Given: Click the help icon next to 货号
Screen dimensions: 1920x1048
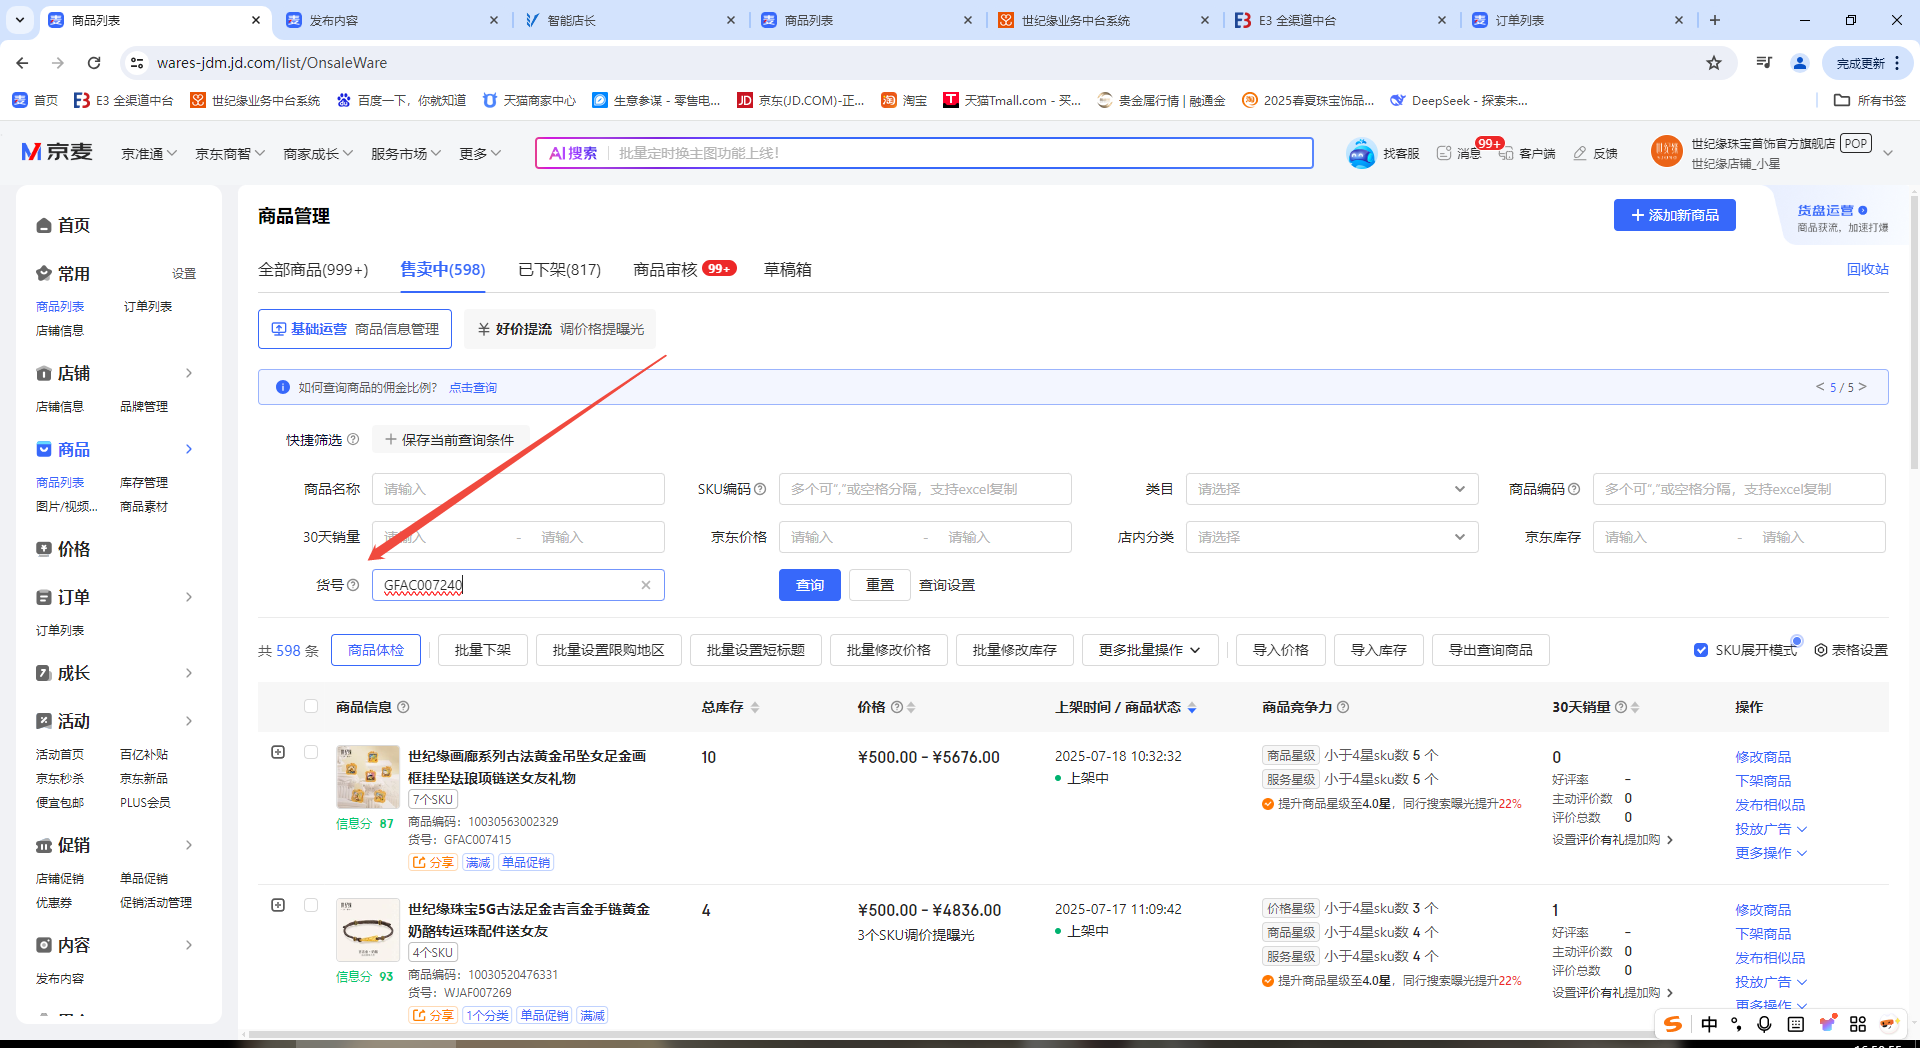Looking at the screenshot, I should [x=353, y=585].
